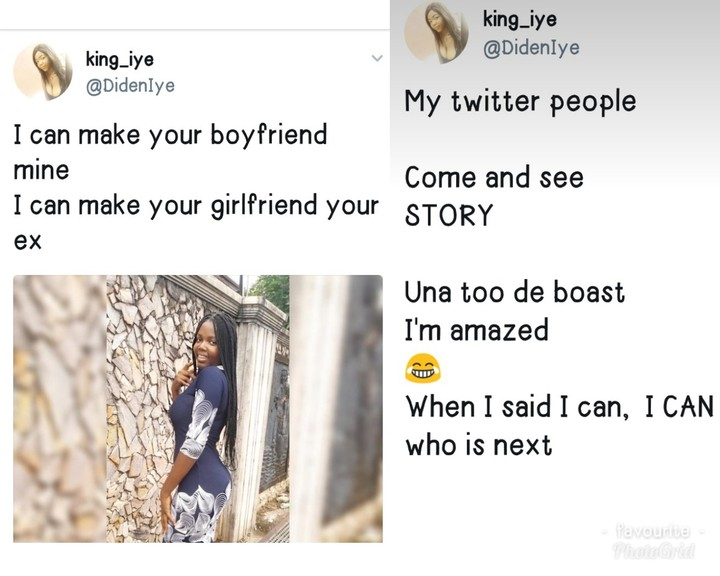This screenshot has height=576, width=720.
Task: Click "My twitter people" text
Action: [519, 102]
